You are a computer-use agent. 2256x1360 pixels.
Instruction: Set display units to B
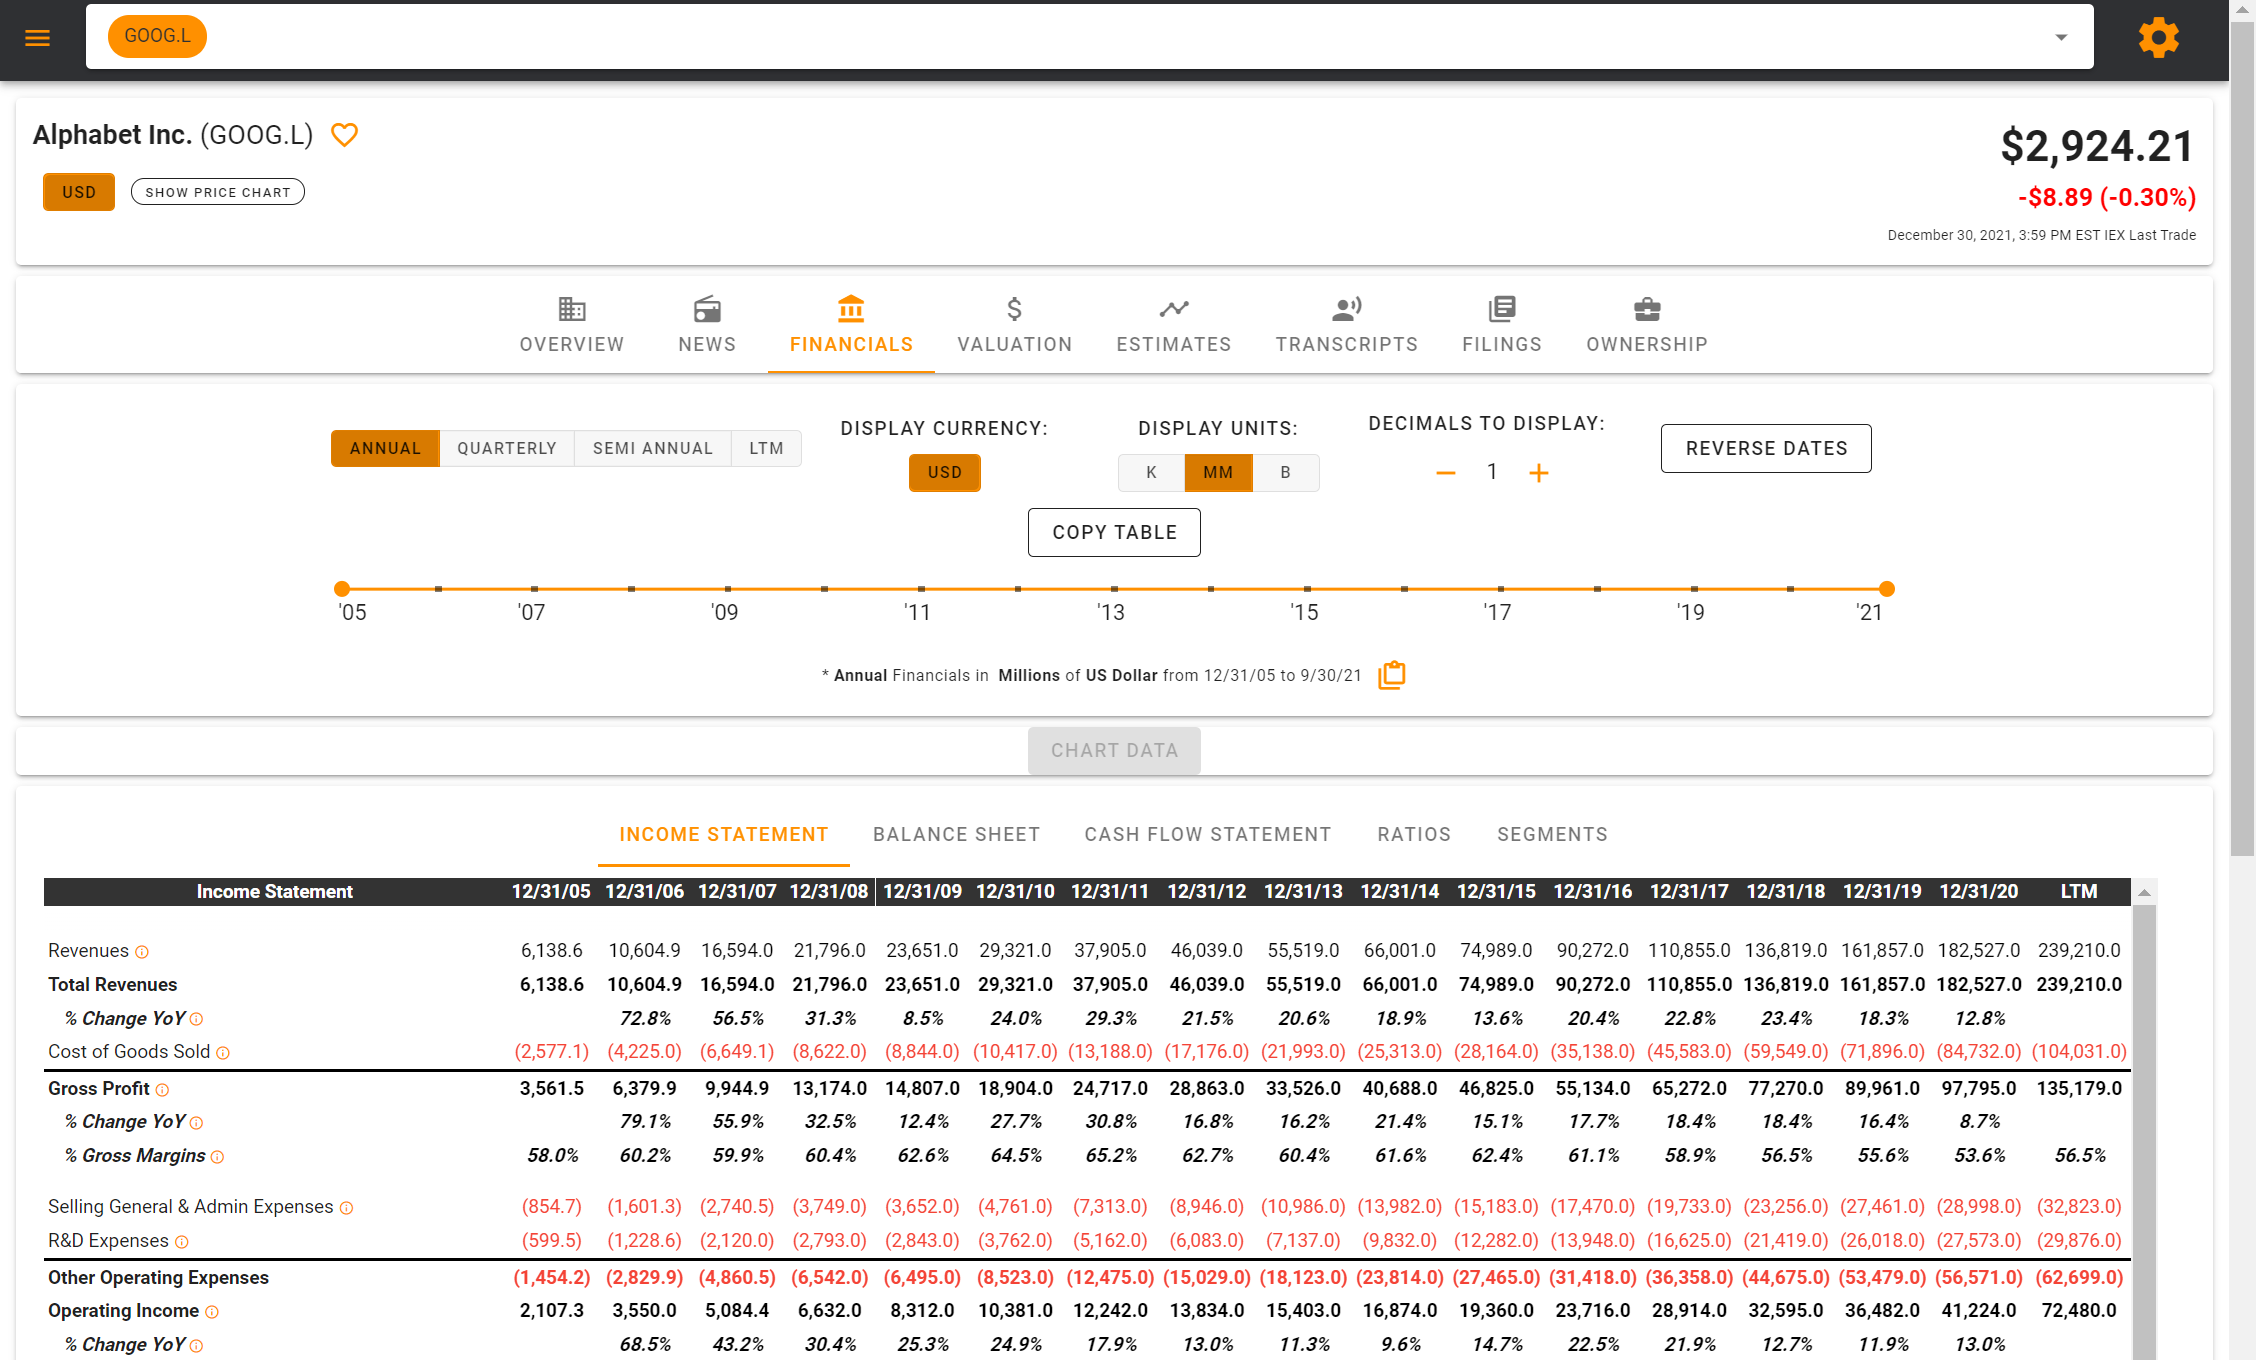pyautogui.click(x=1286, y=472)
